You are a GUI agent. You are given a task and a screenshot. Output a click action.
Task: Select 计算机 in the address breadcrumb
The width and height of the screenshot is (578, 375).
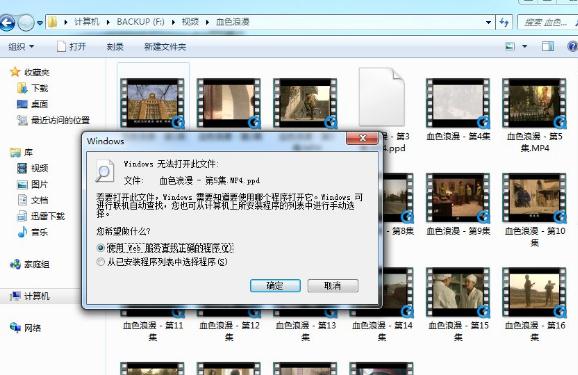(87, 22)
